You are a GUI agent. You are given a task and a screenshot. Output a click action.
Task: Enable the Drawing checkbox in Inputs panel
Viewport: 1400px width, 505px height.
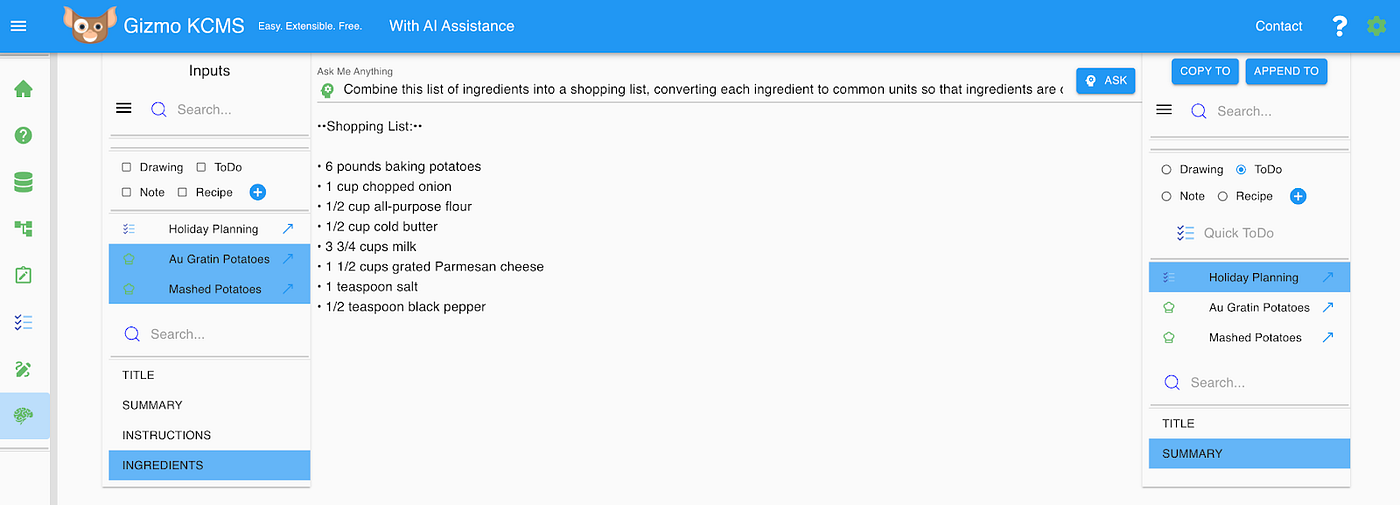[127, 167]
